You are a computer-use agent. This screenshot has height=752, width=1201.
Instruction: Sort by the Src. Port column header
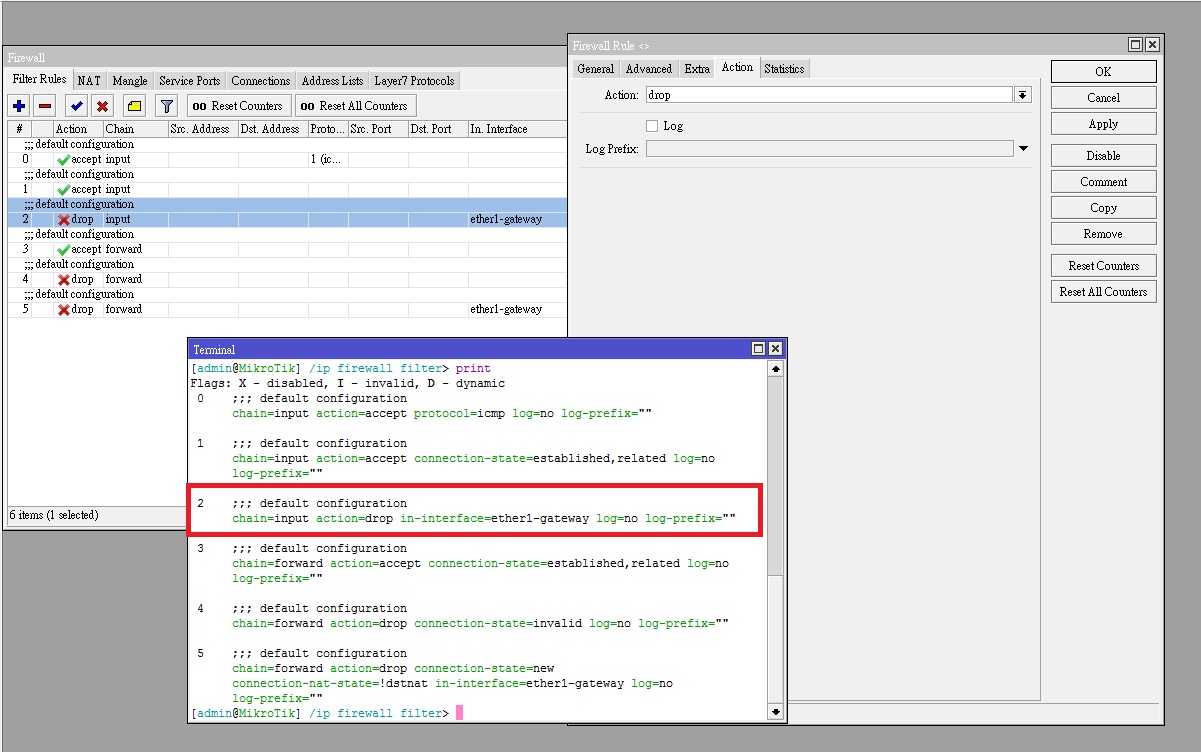point(377,129)
